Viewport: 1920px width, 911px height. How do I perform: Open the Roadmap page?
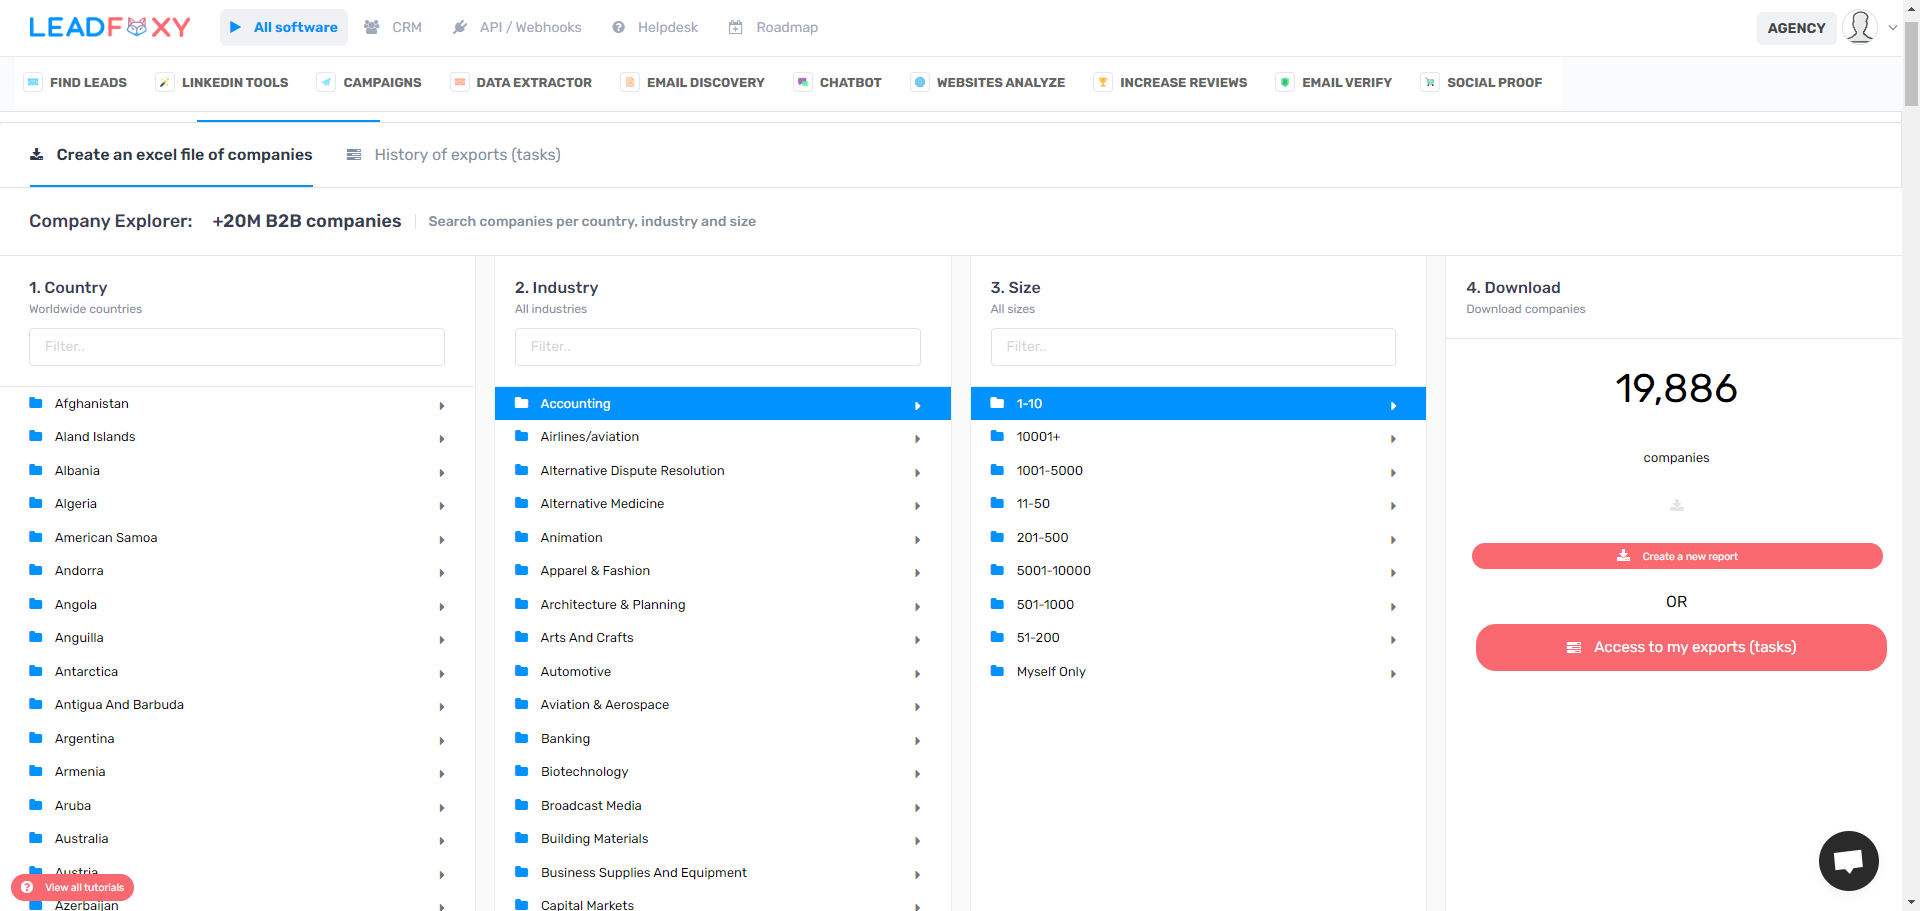[x=773, y=27]
